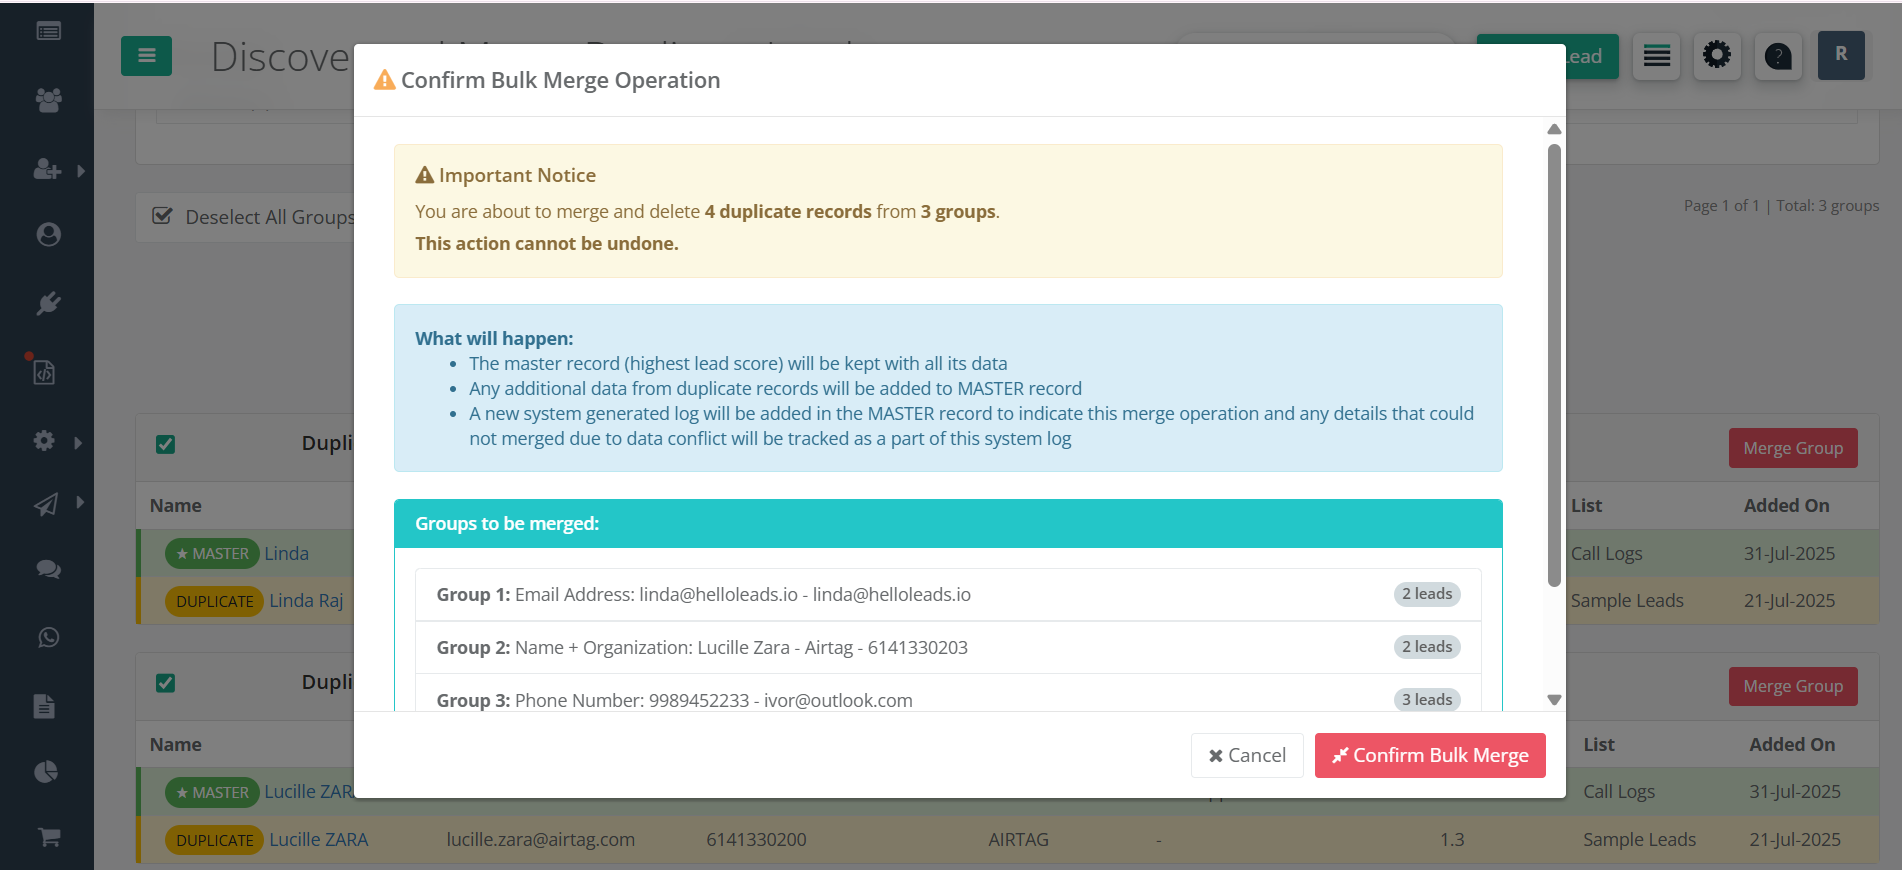Click the AIRTAG organization cell
The width and height of the screenshot is (1902, 870).
tap(1018, 839)
